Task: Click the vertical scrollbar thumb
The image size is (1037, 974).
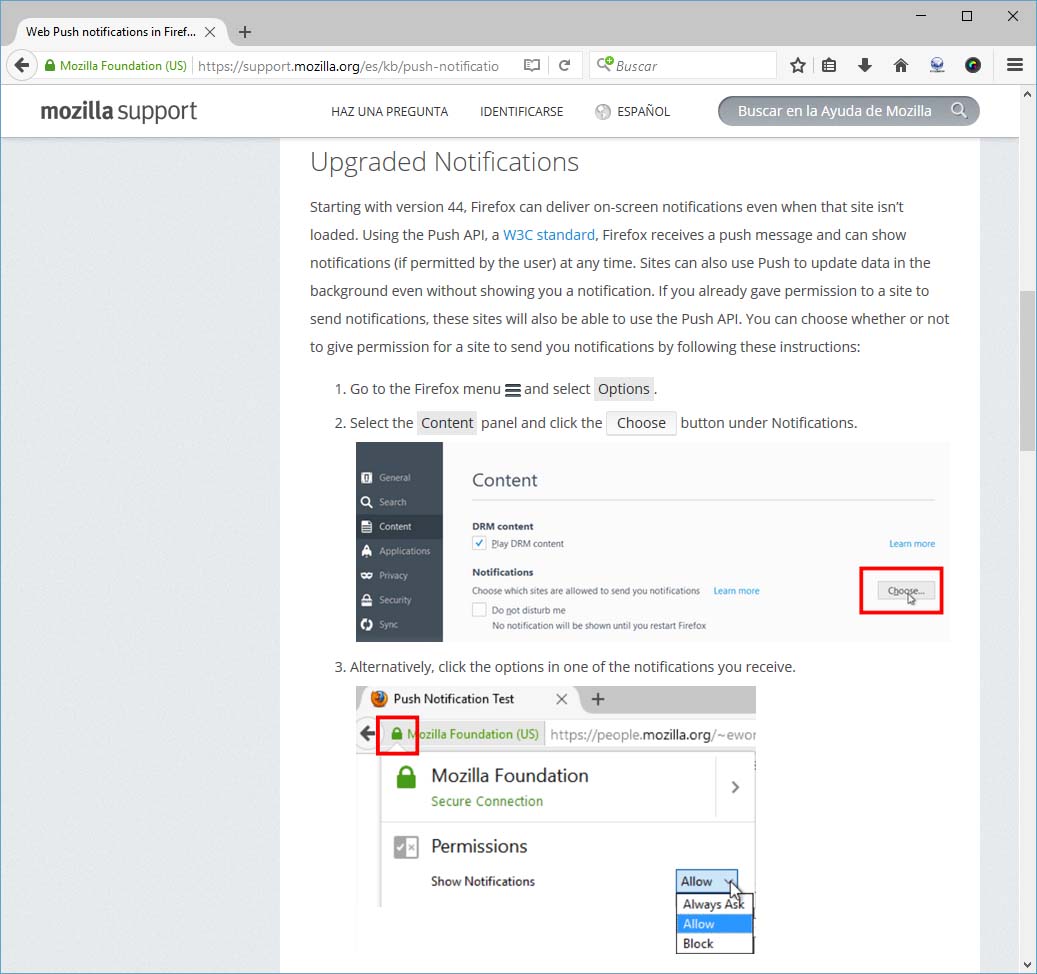Action: point(1026,370)
